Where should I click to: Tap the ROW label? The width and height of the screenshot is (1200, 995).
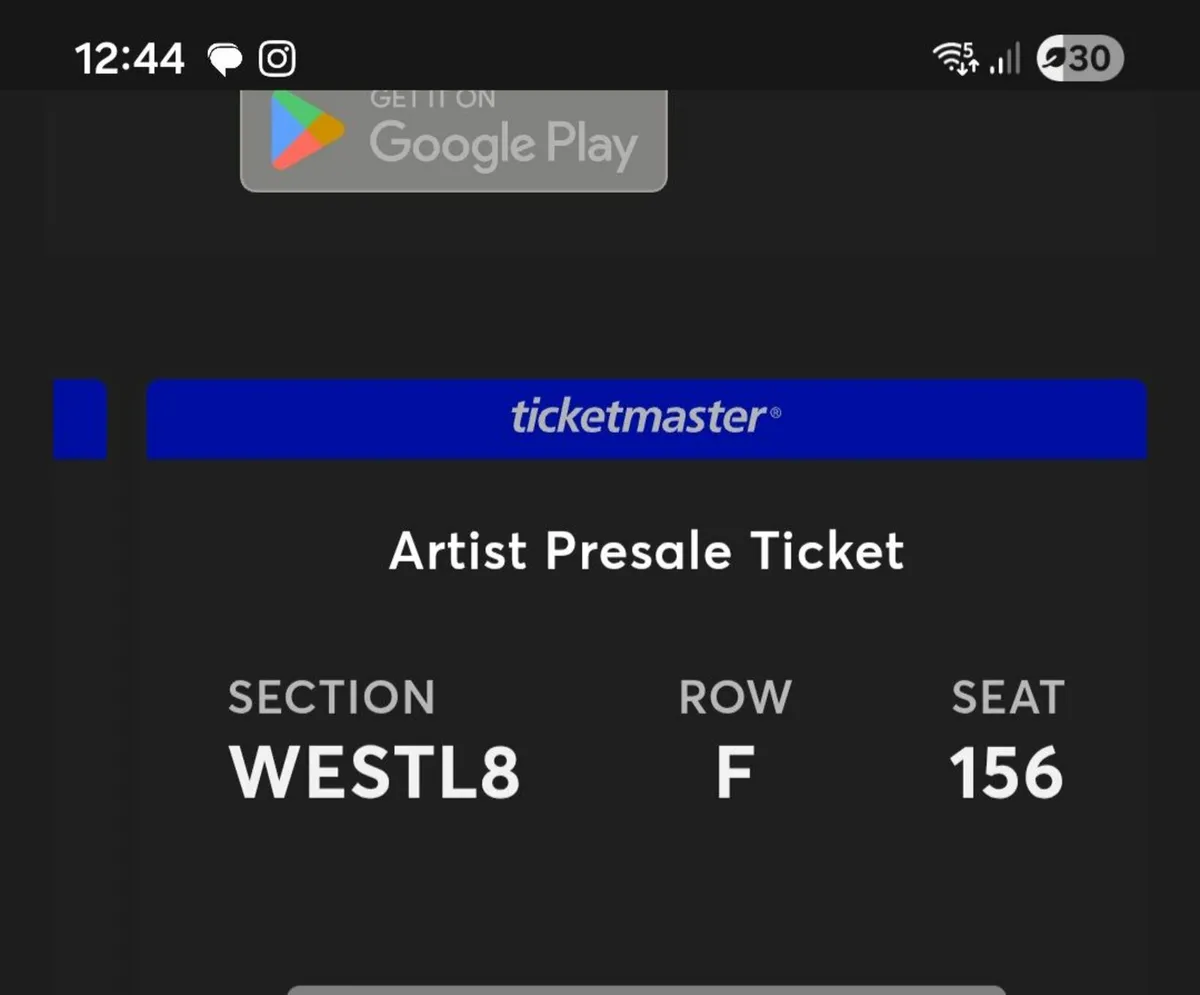click(x=735, y=697)
